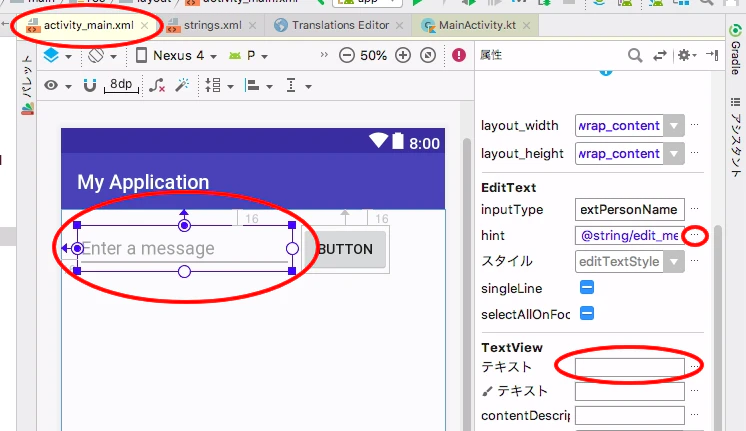Search attributes with the magnifier icon

pyautogui.click(x=635, y=56)
